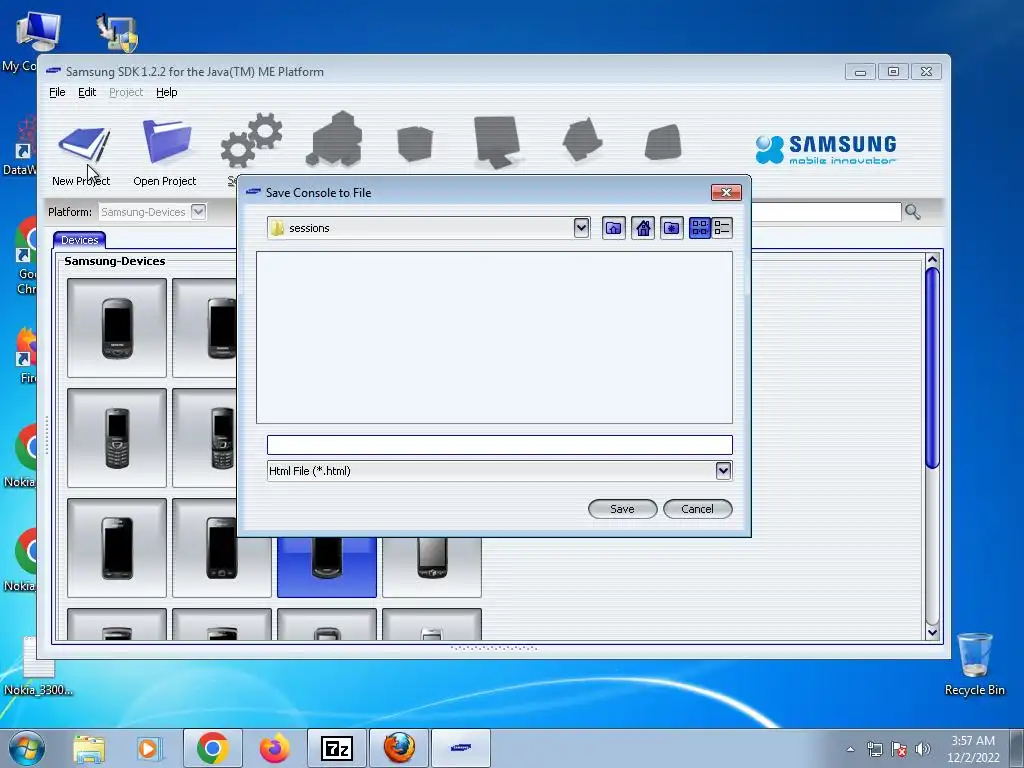Switch file chooser to Details view
The height and width of the screenshot is (768, 1024).
pyautogui.click(x=722, y=228)
